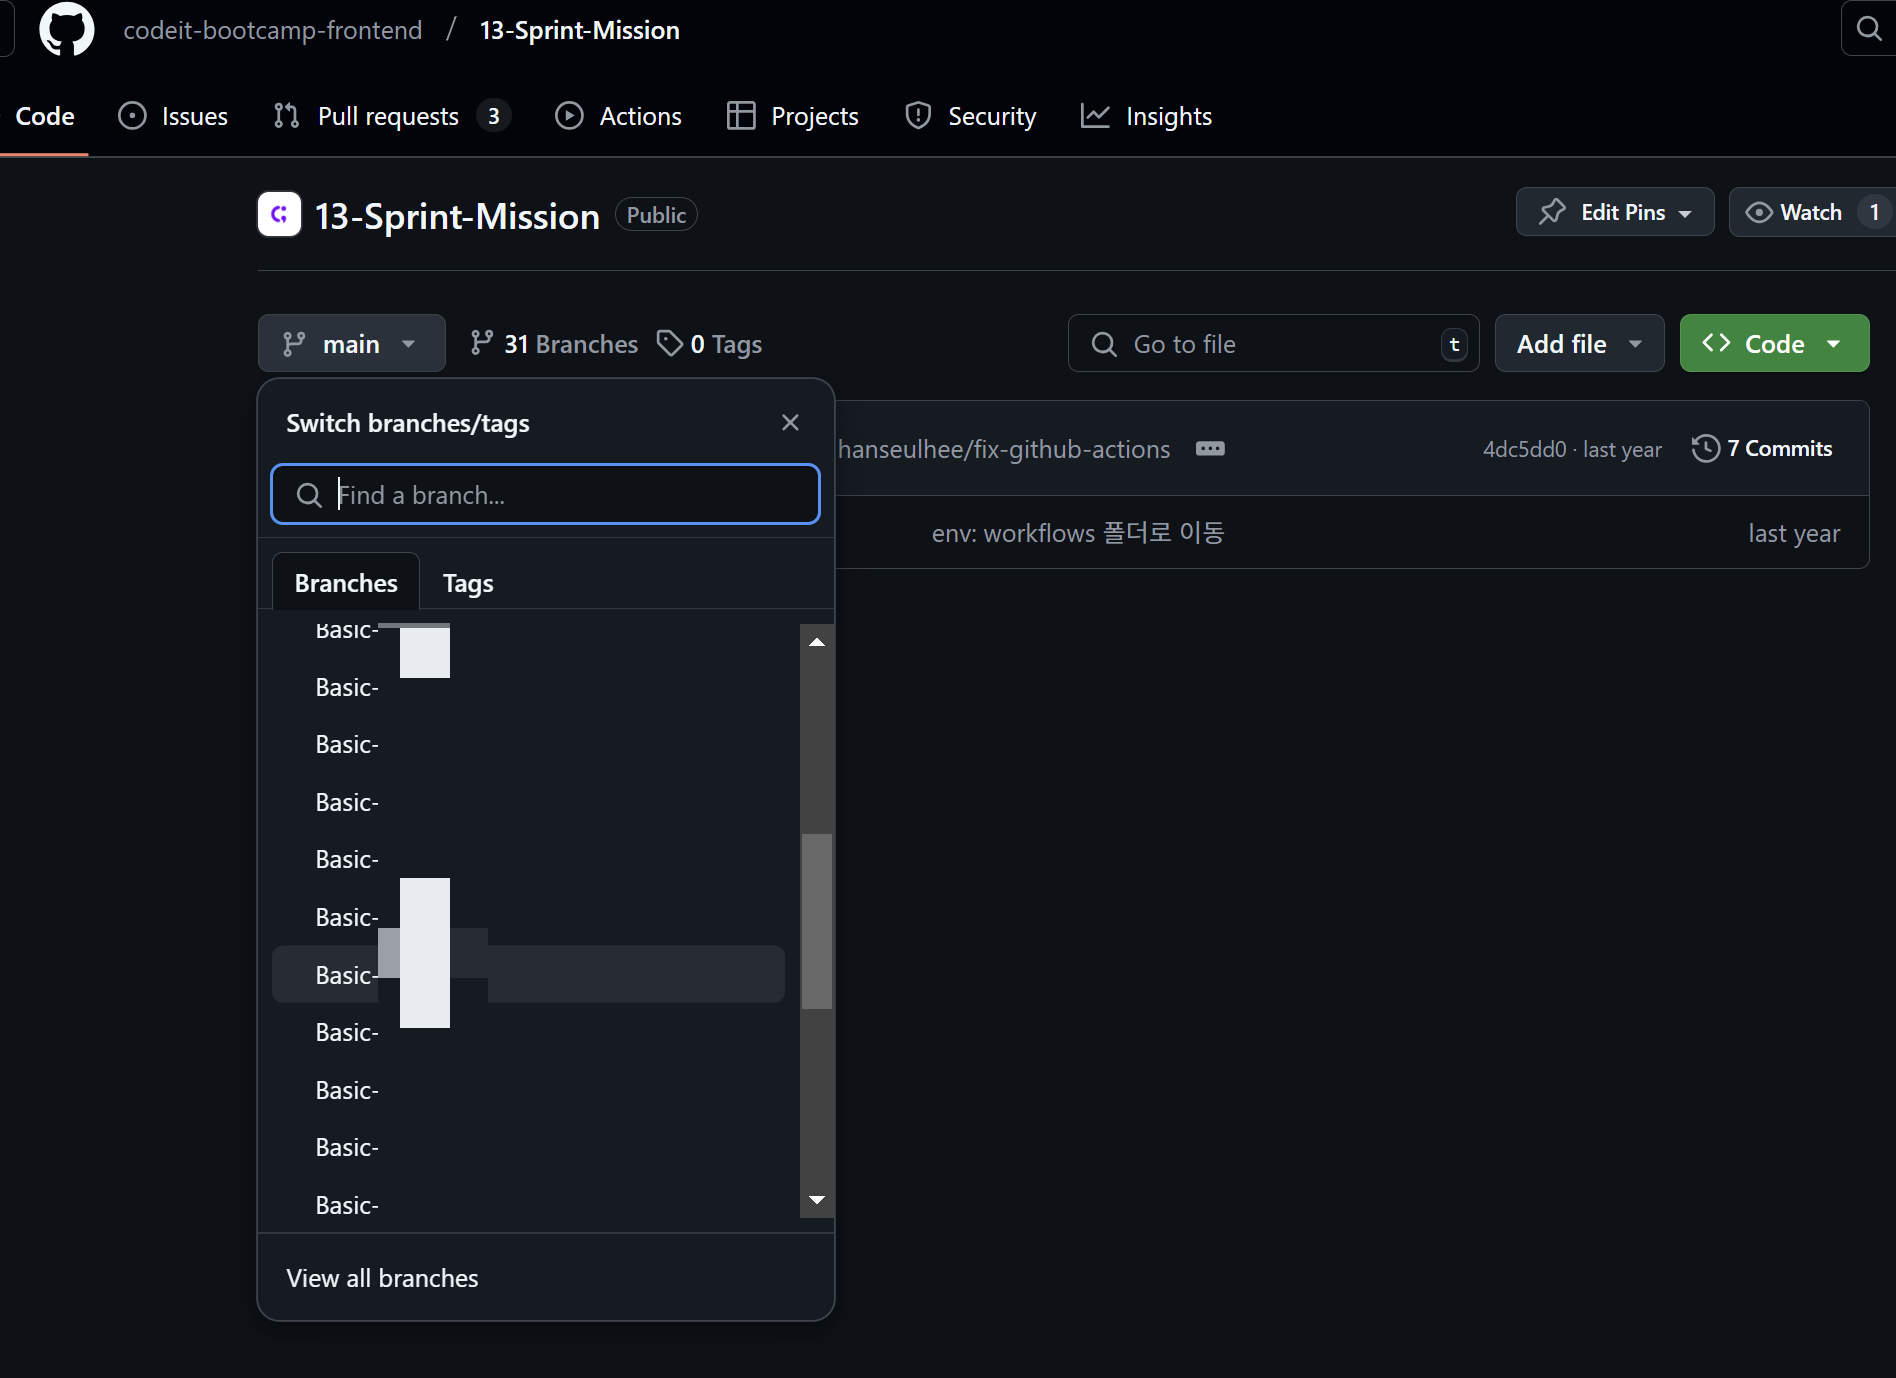The image size is (1896, 1378).
Task: Open the Projects tab
Action: click(792, 116)
